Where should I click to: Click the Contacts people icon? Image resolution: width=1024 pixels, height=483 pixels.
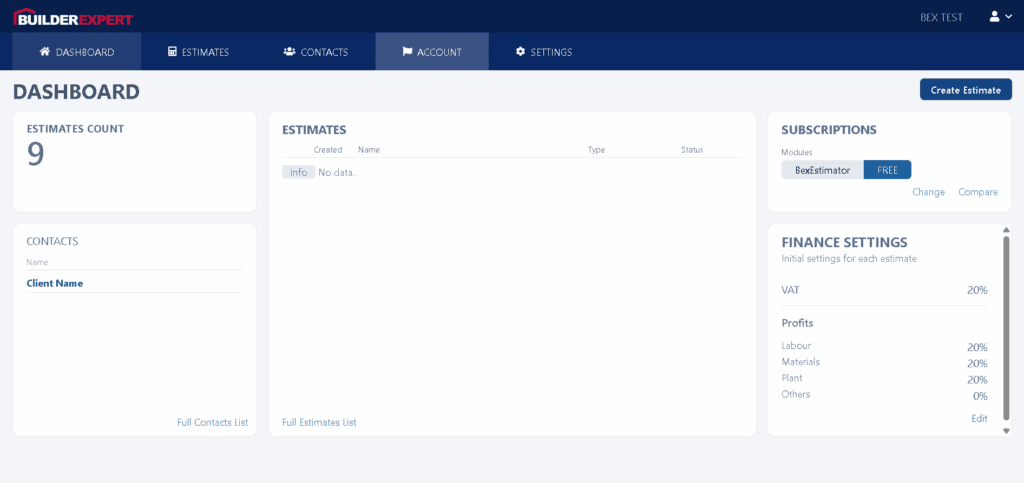289,52
